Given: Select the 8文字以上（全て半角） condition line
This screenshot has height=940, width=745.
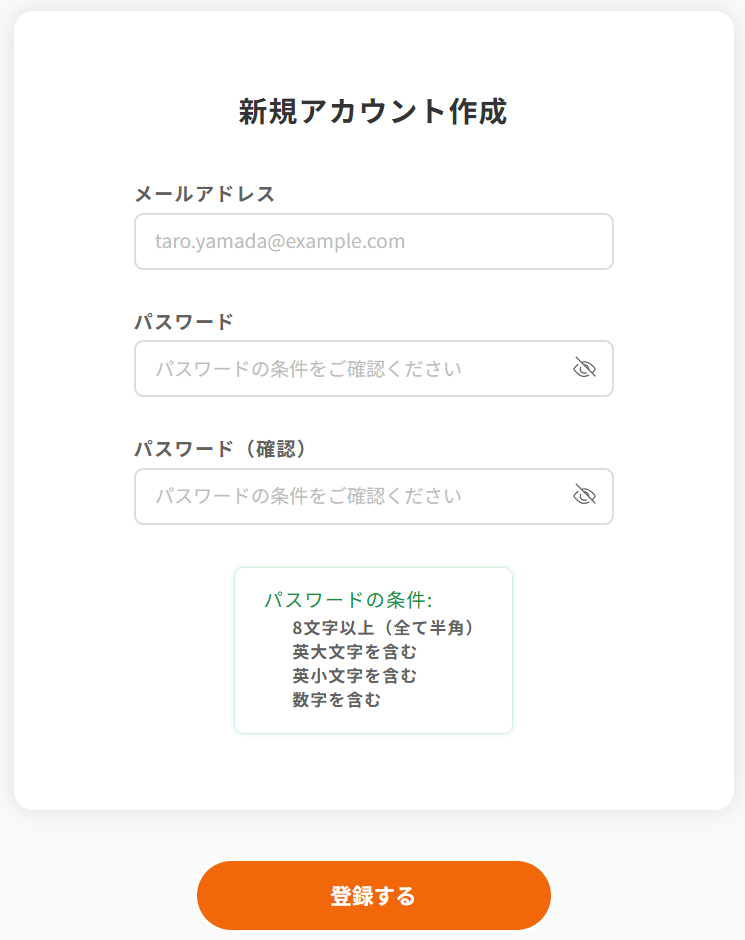Looking at the screenshot, I should click(x=383, y=628).
